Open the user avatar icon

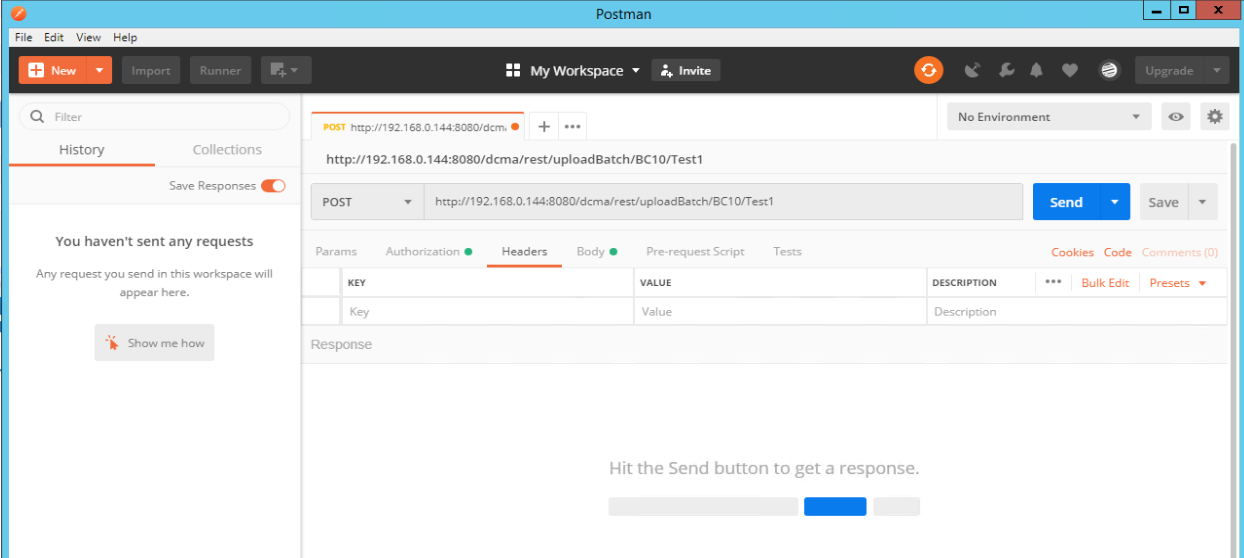pos(1108,70)
